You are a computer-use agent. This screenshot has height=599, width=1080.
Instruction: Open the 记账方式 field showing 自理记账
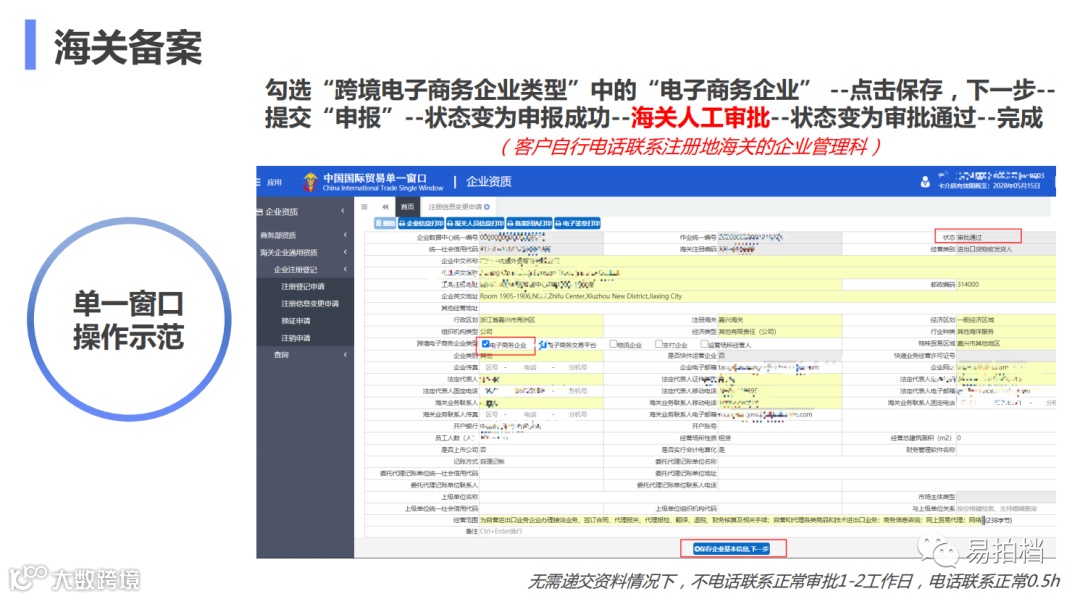click(541, 461)
